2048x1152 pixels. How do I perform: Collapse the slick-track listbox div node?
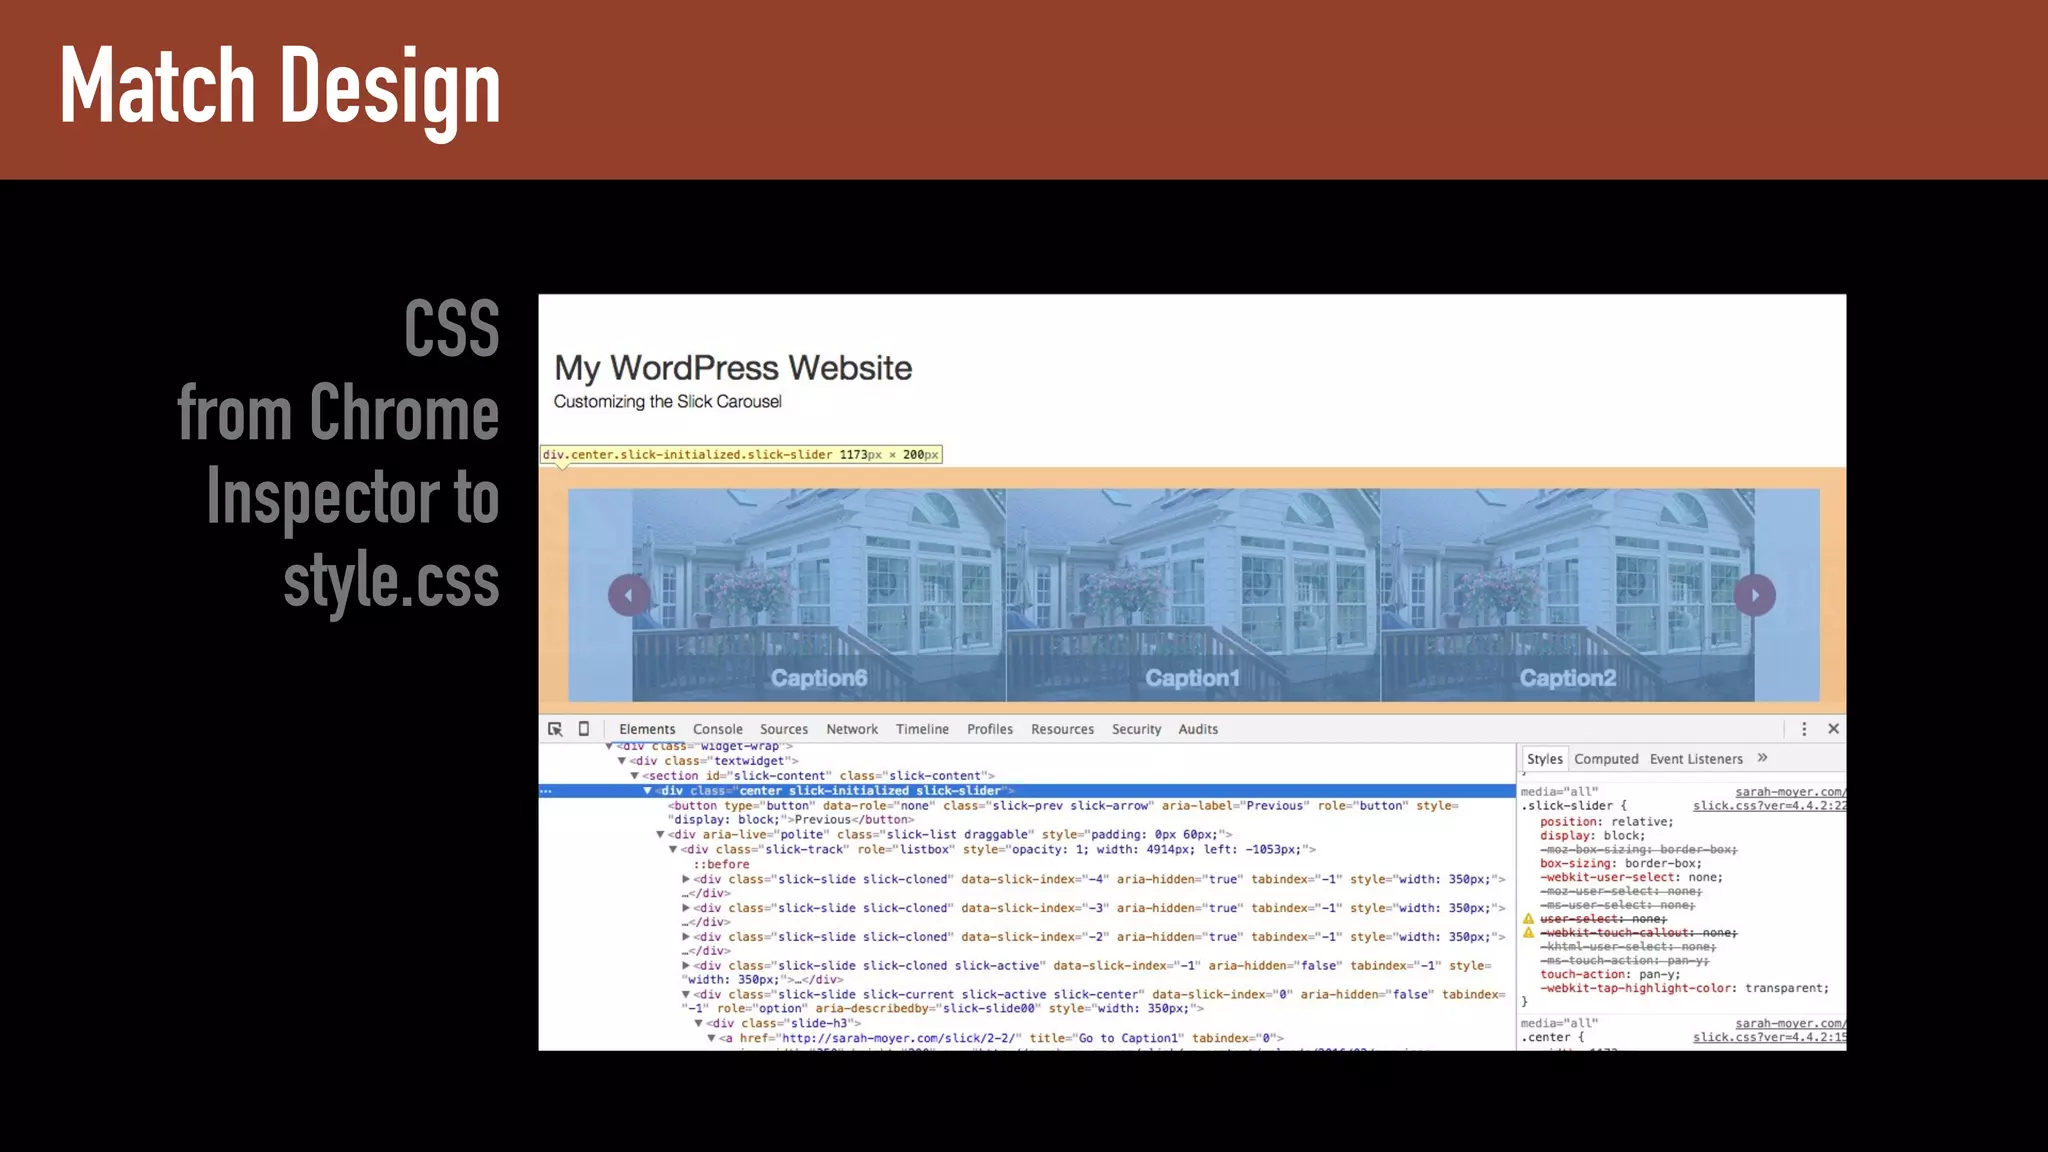[x=673, y=850]
